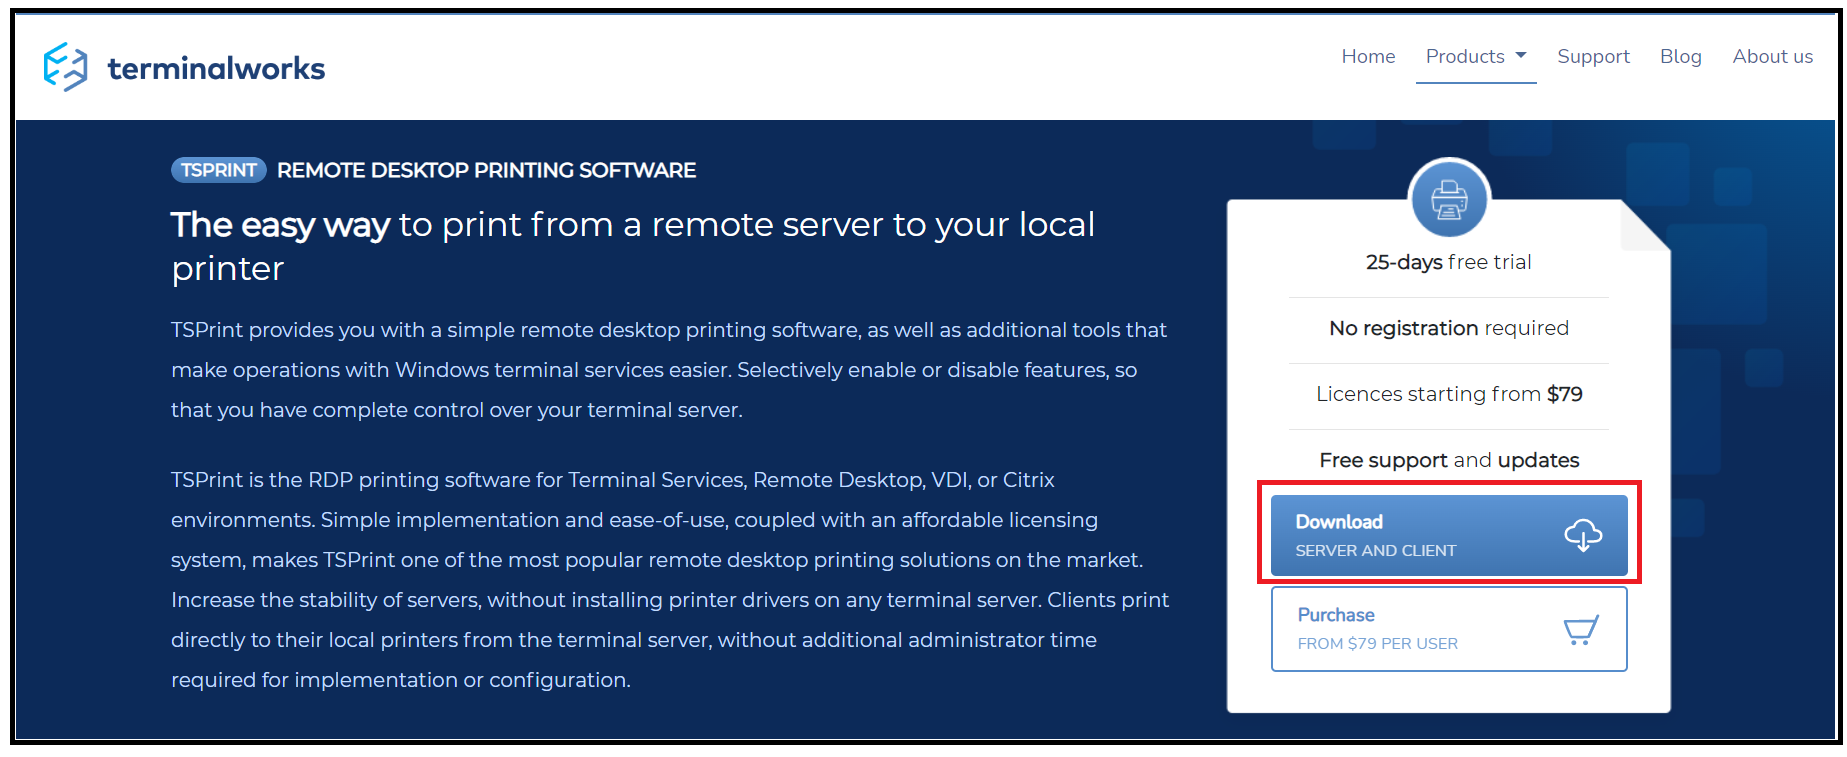This screenshot has height=757, width=1847.
Task: Click the Download Server and Client button
Action: (x=1449, y=535)
